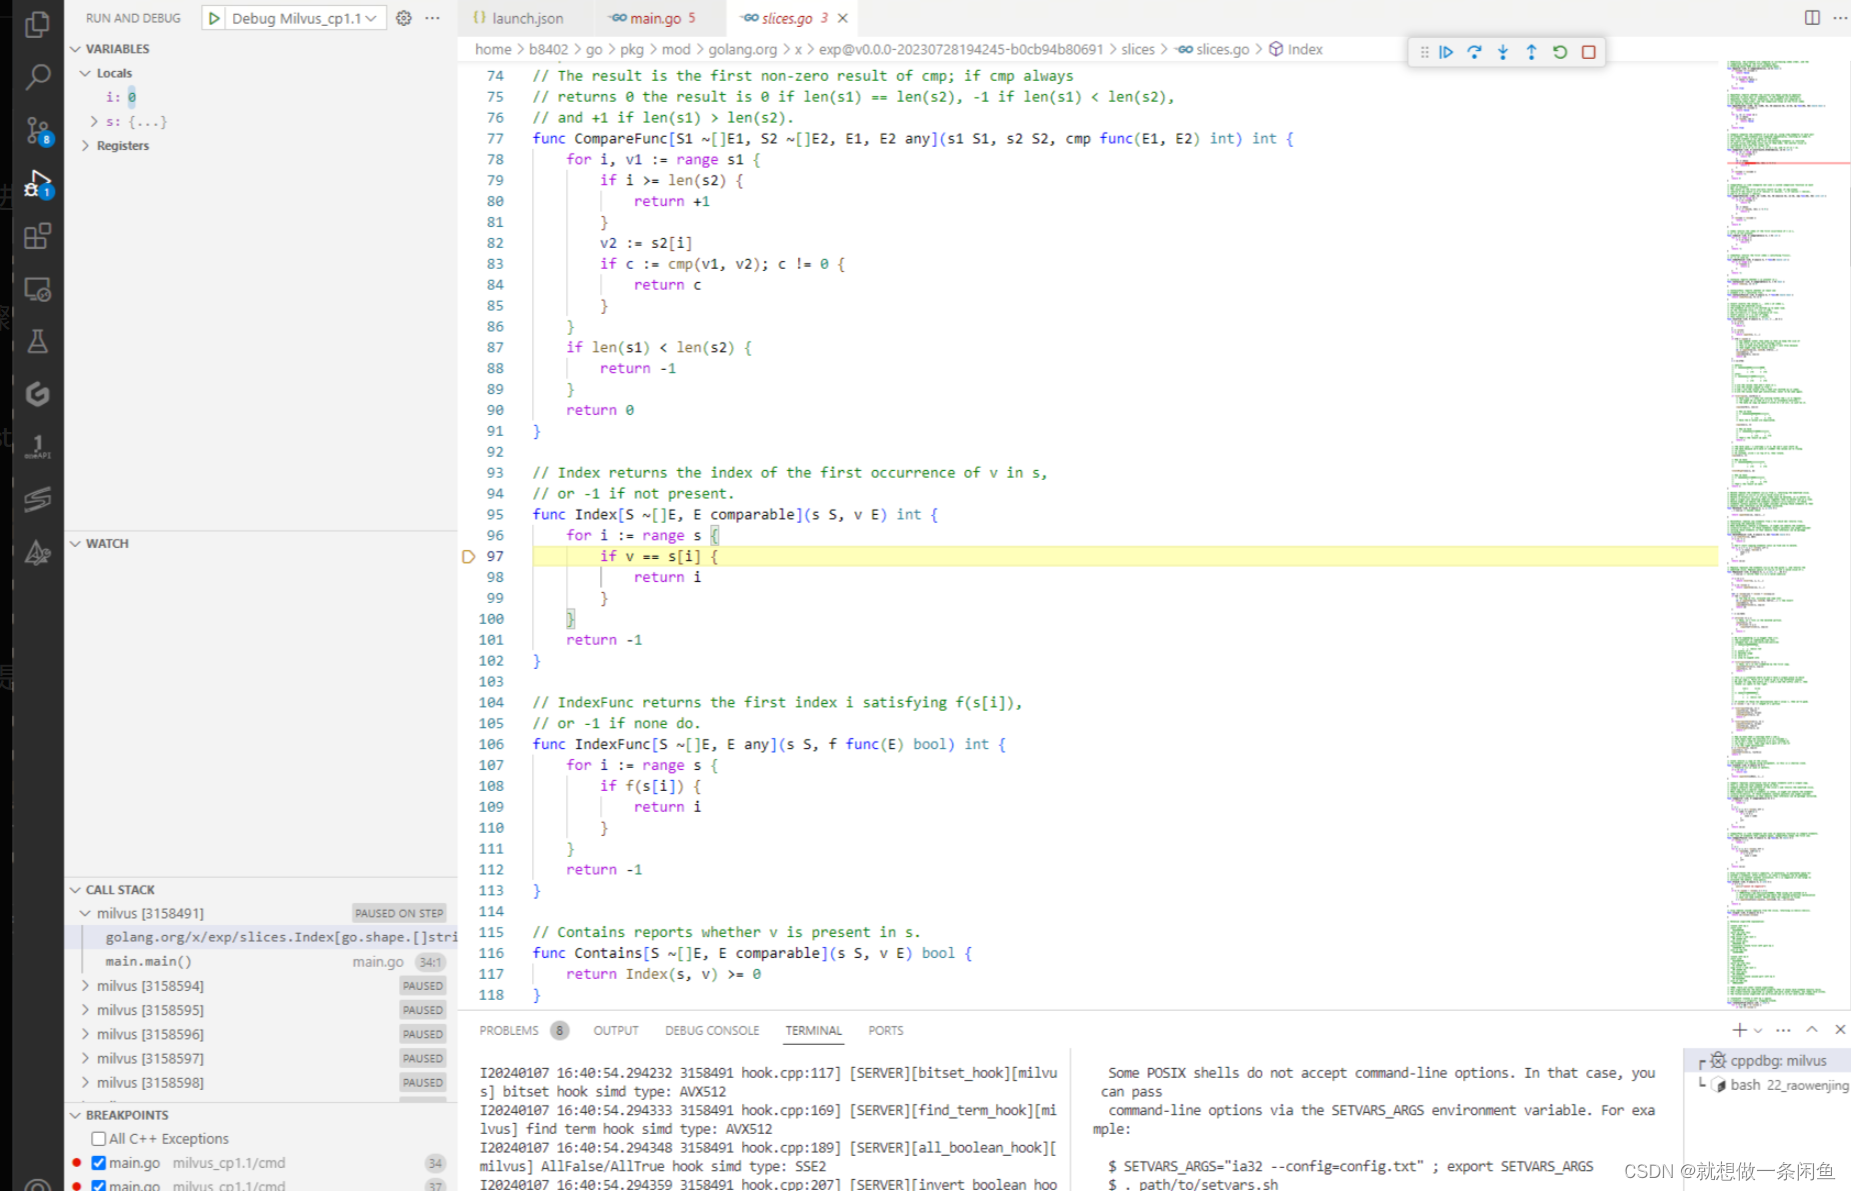The image size is (1851, 1191).
Task: Open the Extensions view in activity bar
Action: [37, 236]
